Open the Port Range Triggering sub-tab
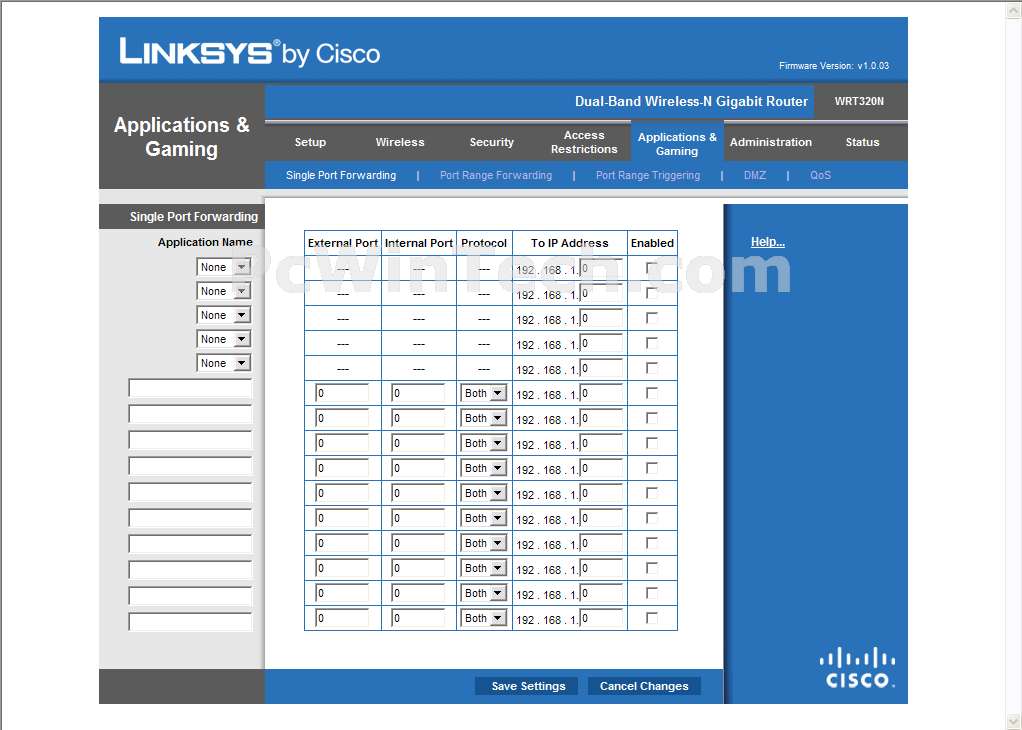Image resolution: width=1022 pixels, height=730 pixels. coord(648,175)
